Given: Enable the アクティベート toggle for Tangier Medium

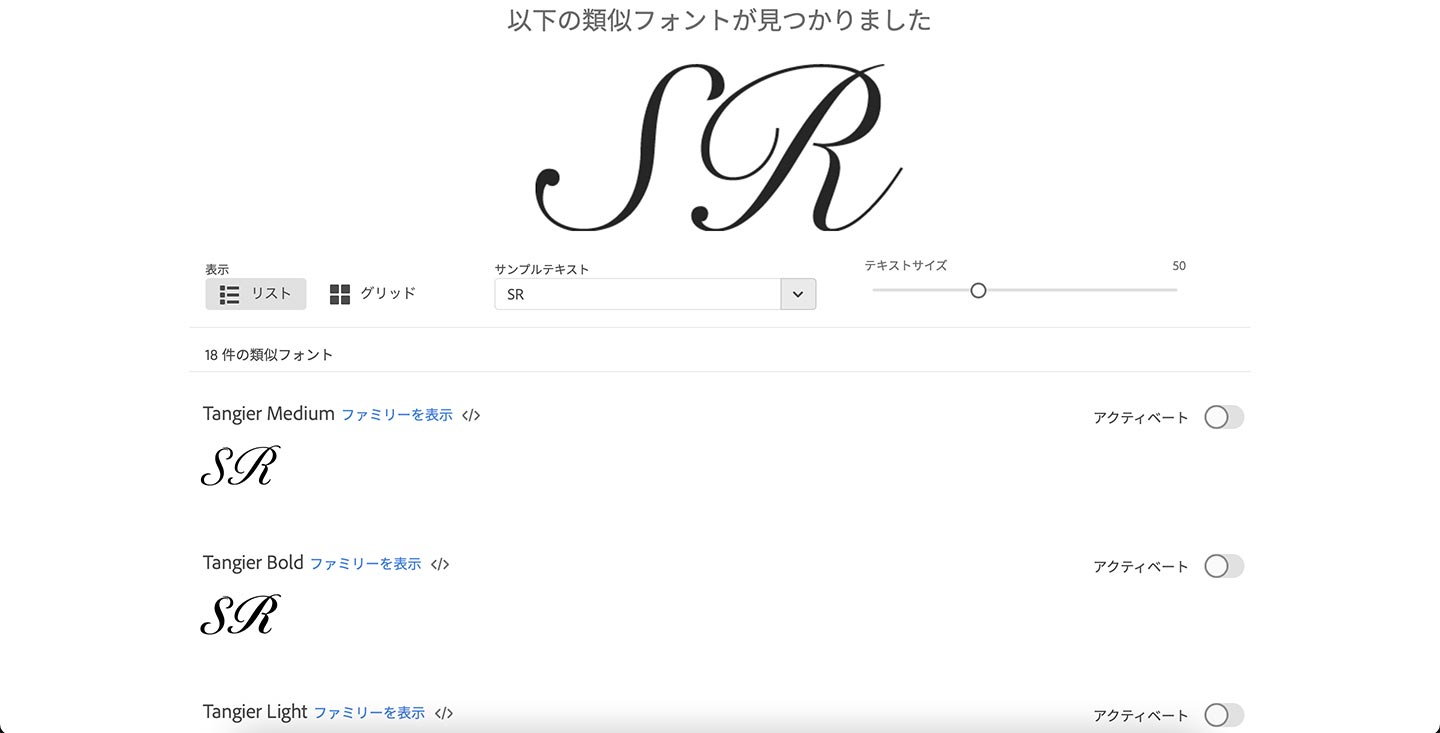Looking at the screenshot, I should point(1222,417).
